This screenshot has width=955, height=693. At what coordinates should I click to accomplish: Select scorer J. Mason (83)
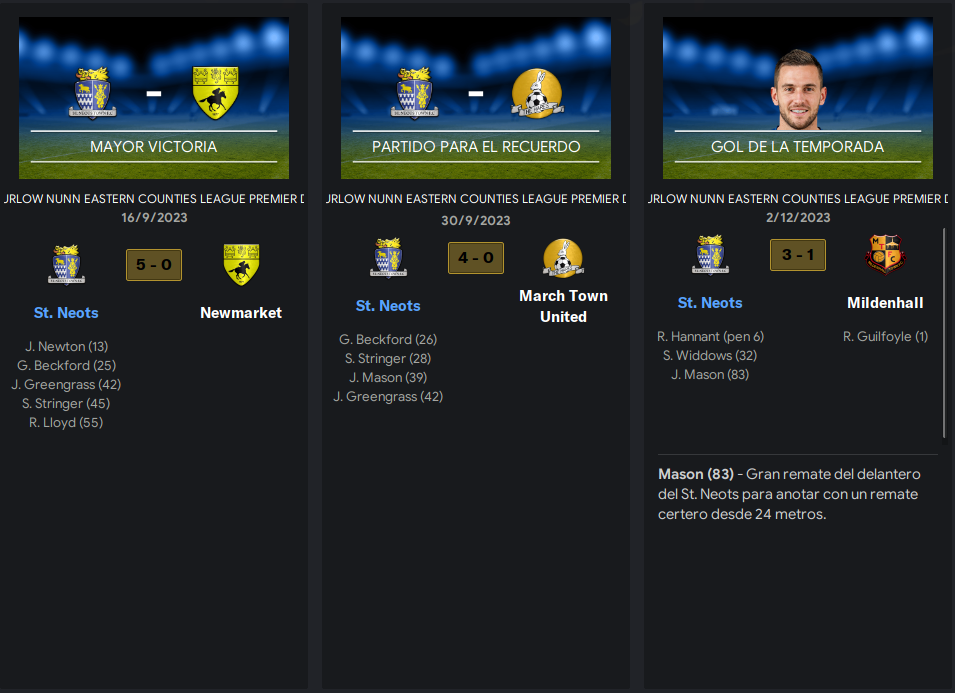pyautogui.click(x=710, y=375)
